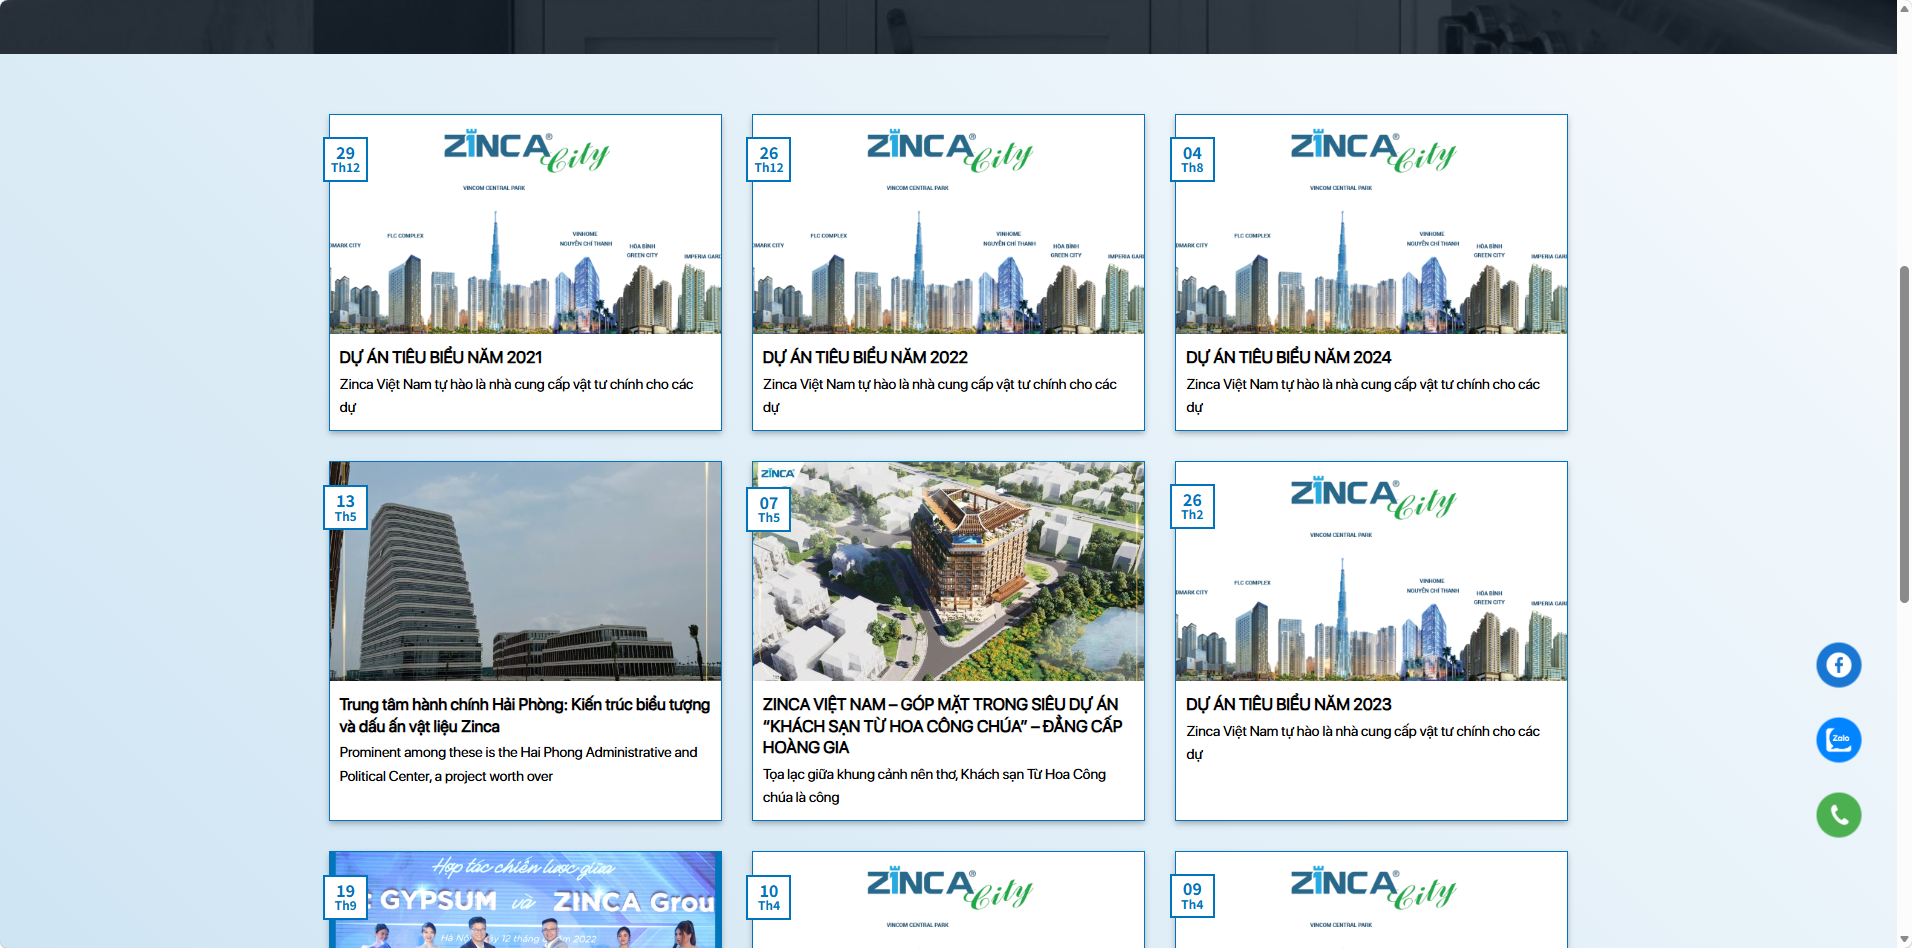The width and height of the screenshot is (1912, 948).
Task: Click the 07 Th5 date badge
Action: 769,509
